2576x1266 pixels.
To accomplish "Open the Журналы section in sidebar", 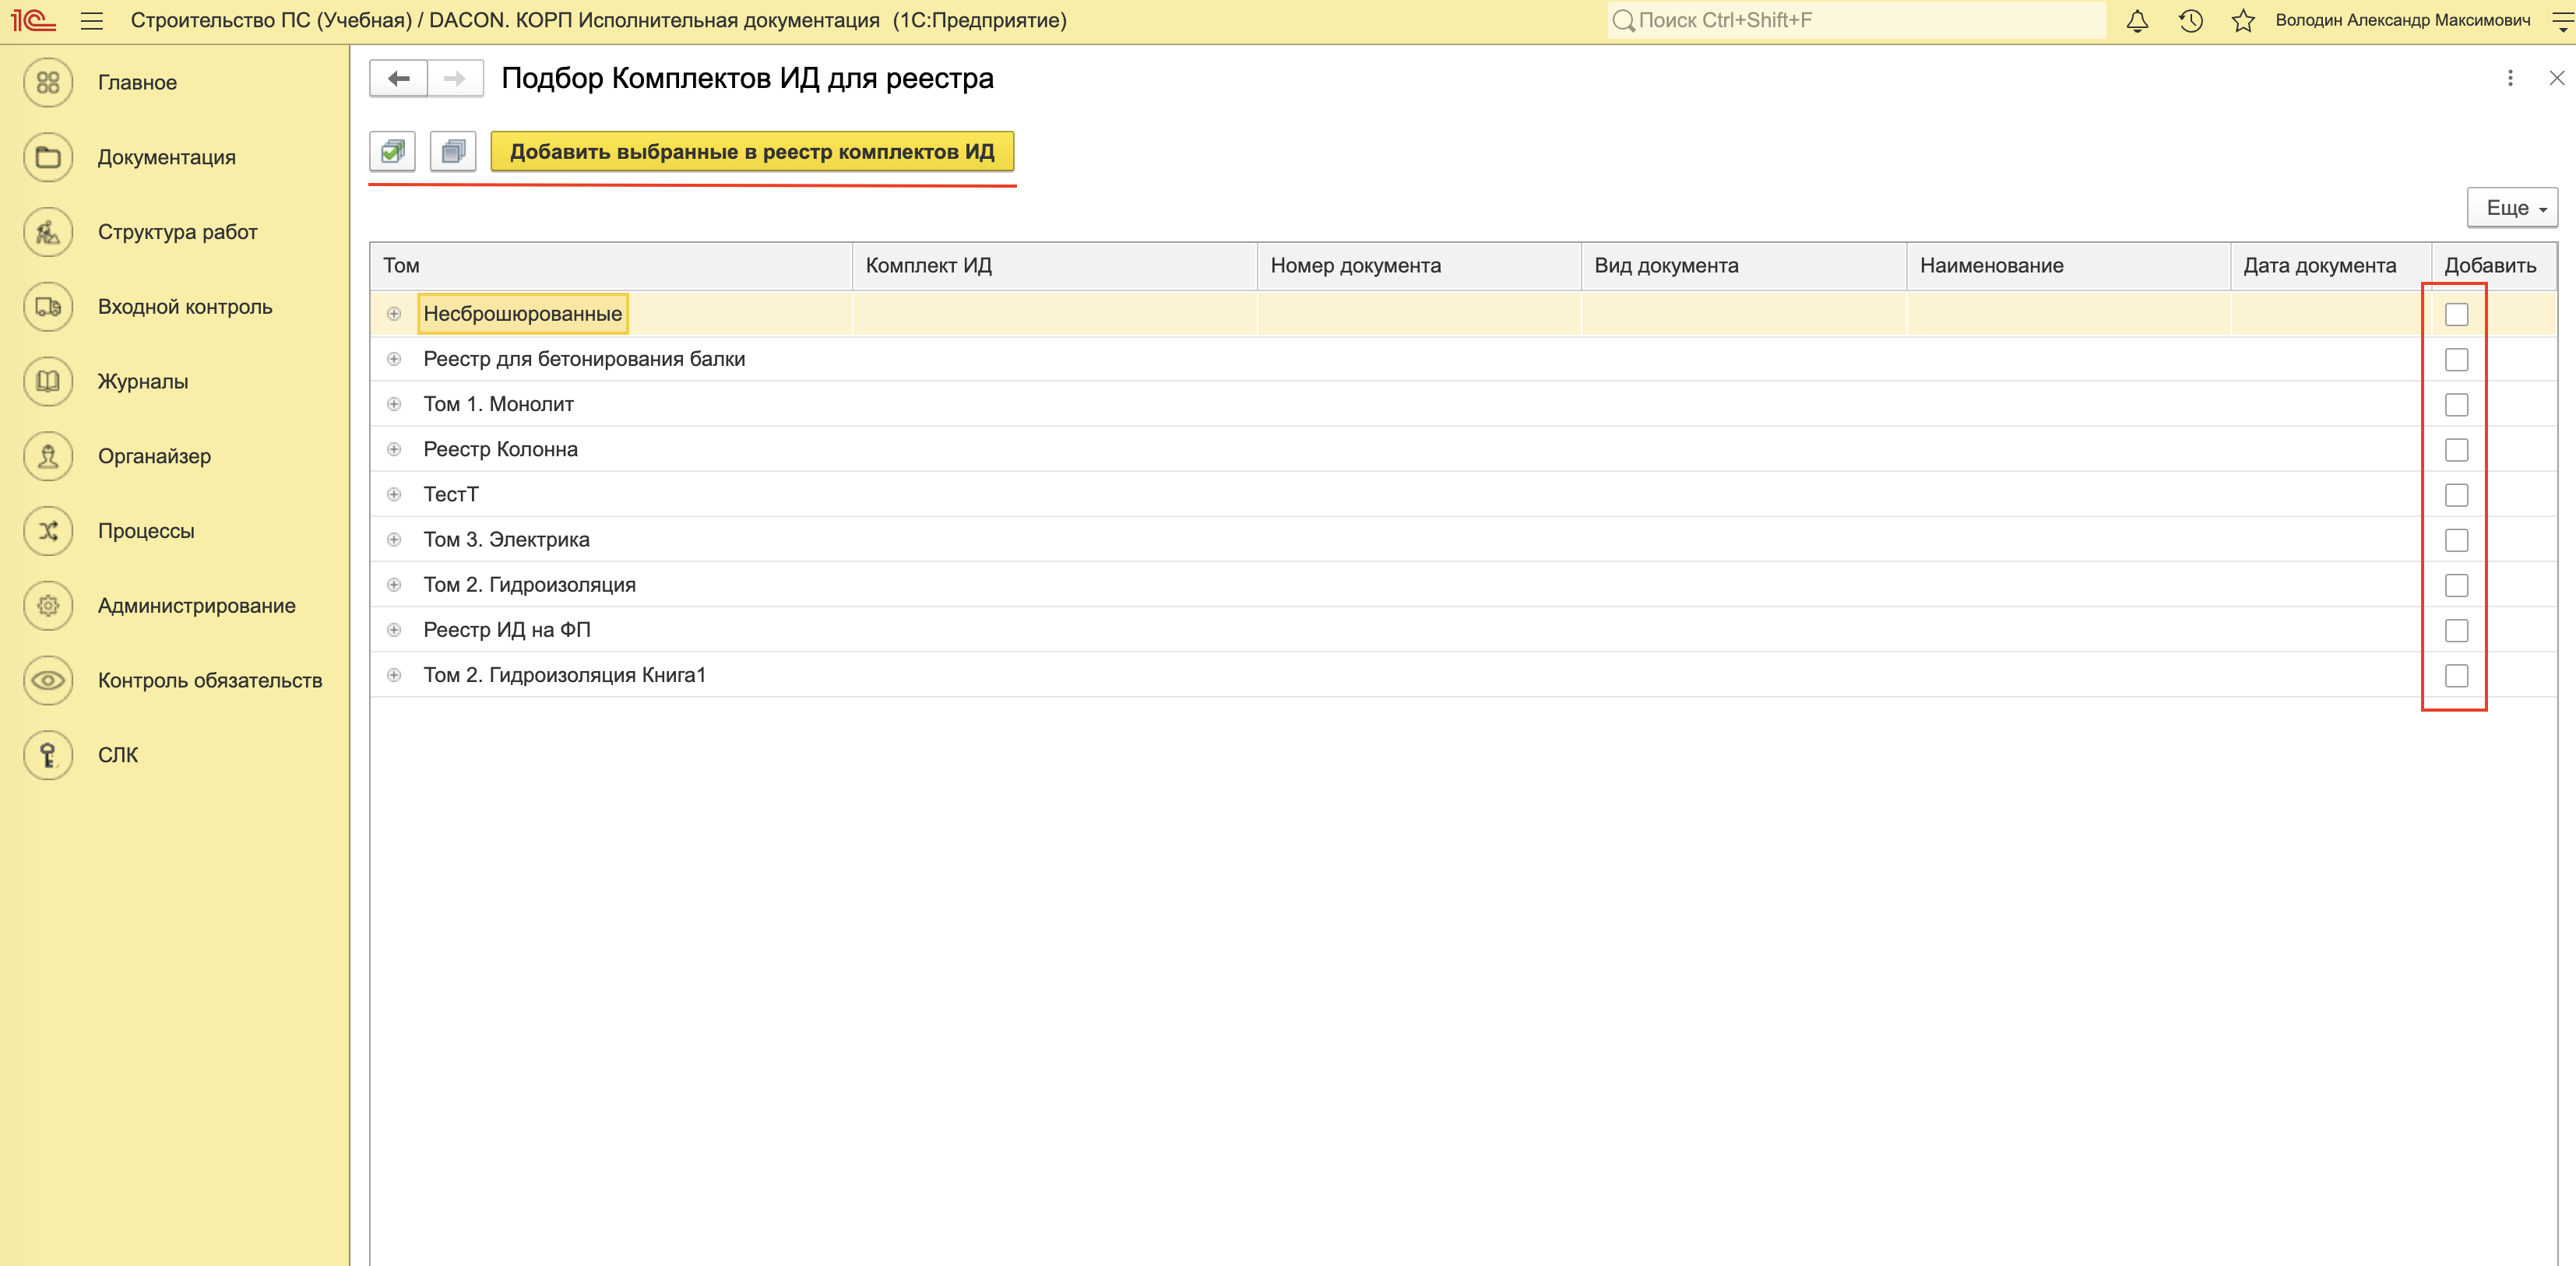I will pyautogui.click(x=142, y=381).
